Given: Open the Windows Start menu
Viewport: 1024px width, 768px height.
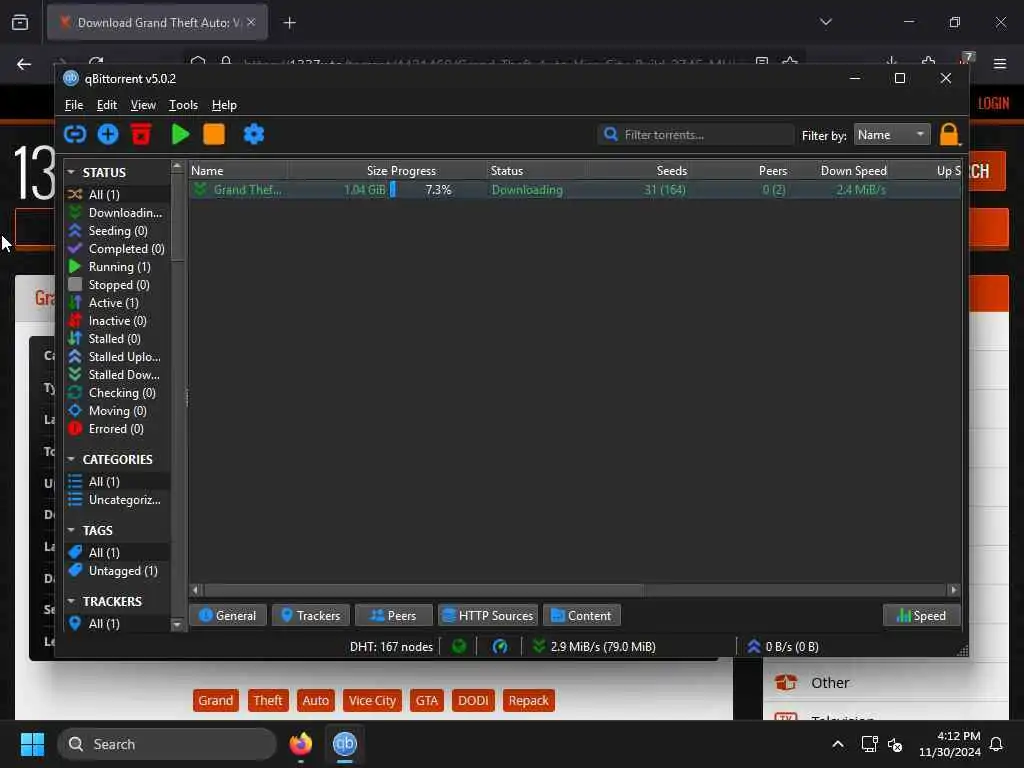Looking at the screenshot, I should tap(32, 744).
